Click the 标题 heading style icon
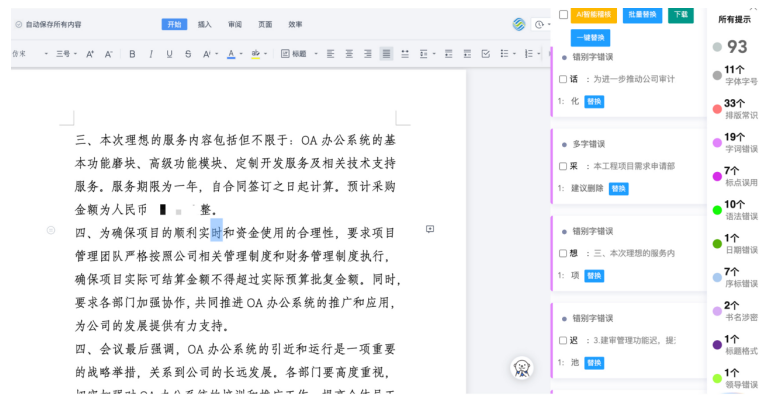781x397 pixels. 285,54
